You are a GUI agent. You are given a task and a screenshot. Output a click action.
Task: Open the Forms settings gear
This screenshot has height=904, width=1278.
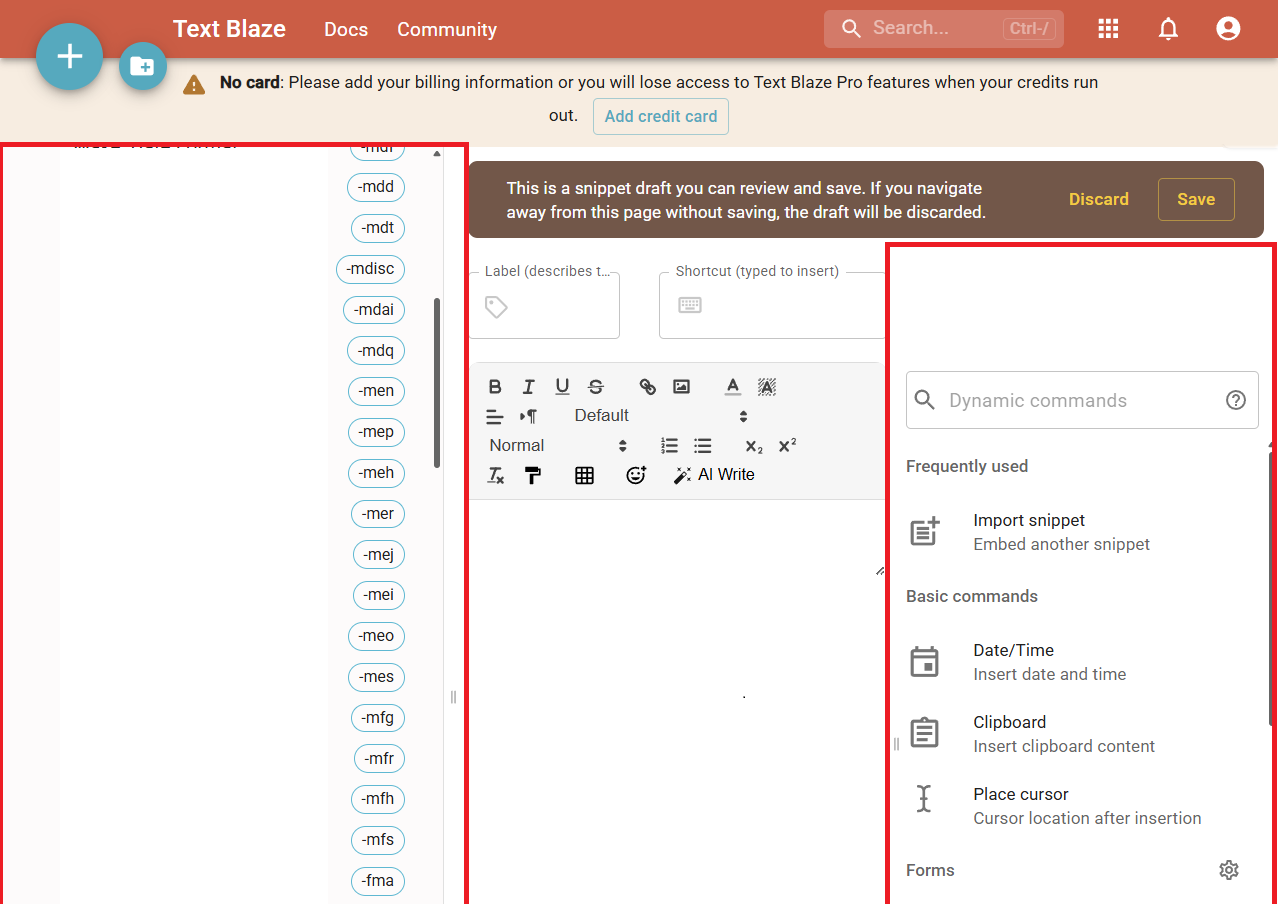1229,870
